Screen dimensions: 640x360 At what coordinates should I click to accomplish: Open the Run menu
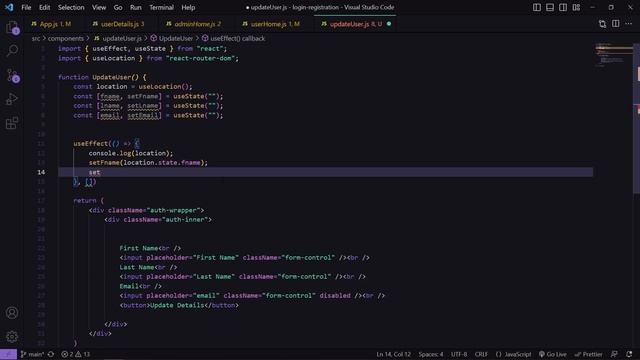pyautogui.click(x=136, y=7)
